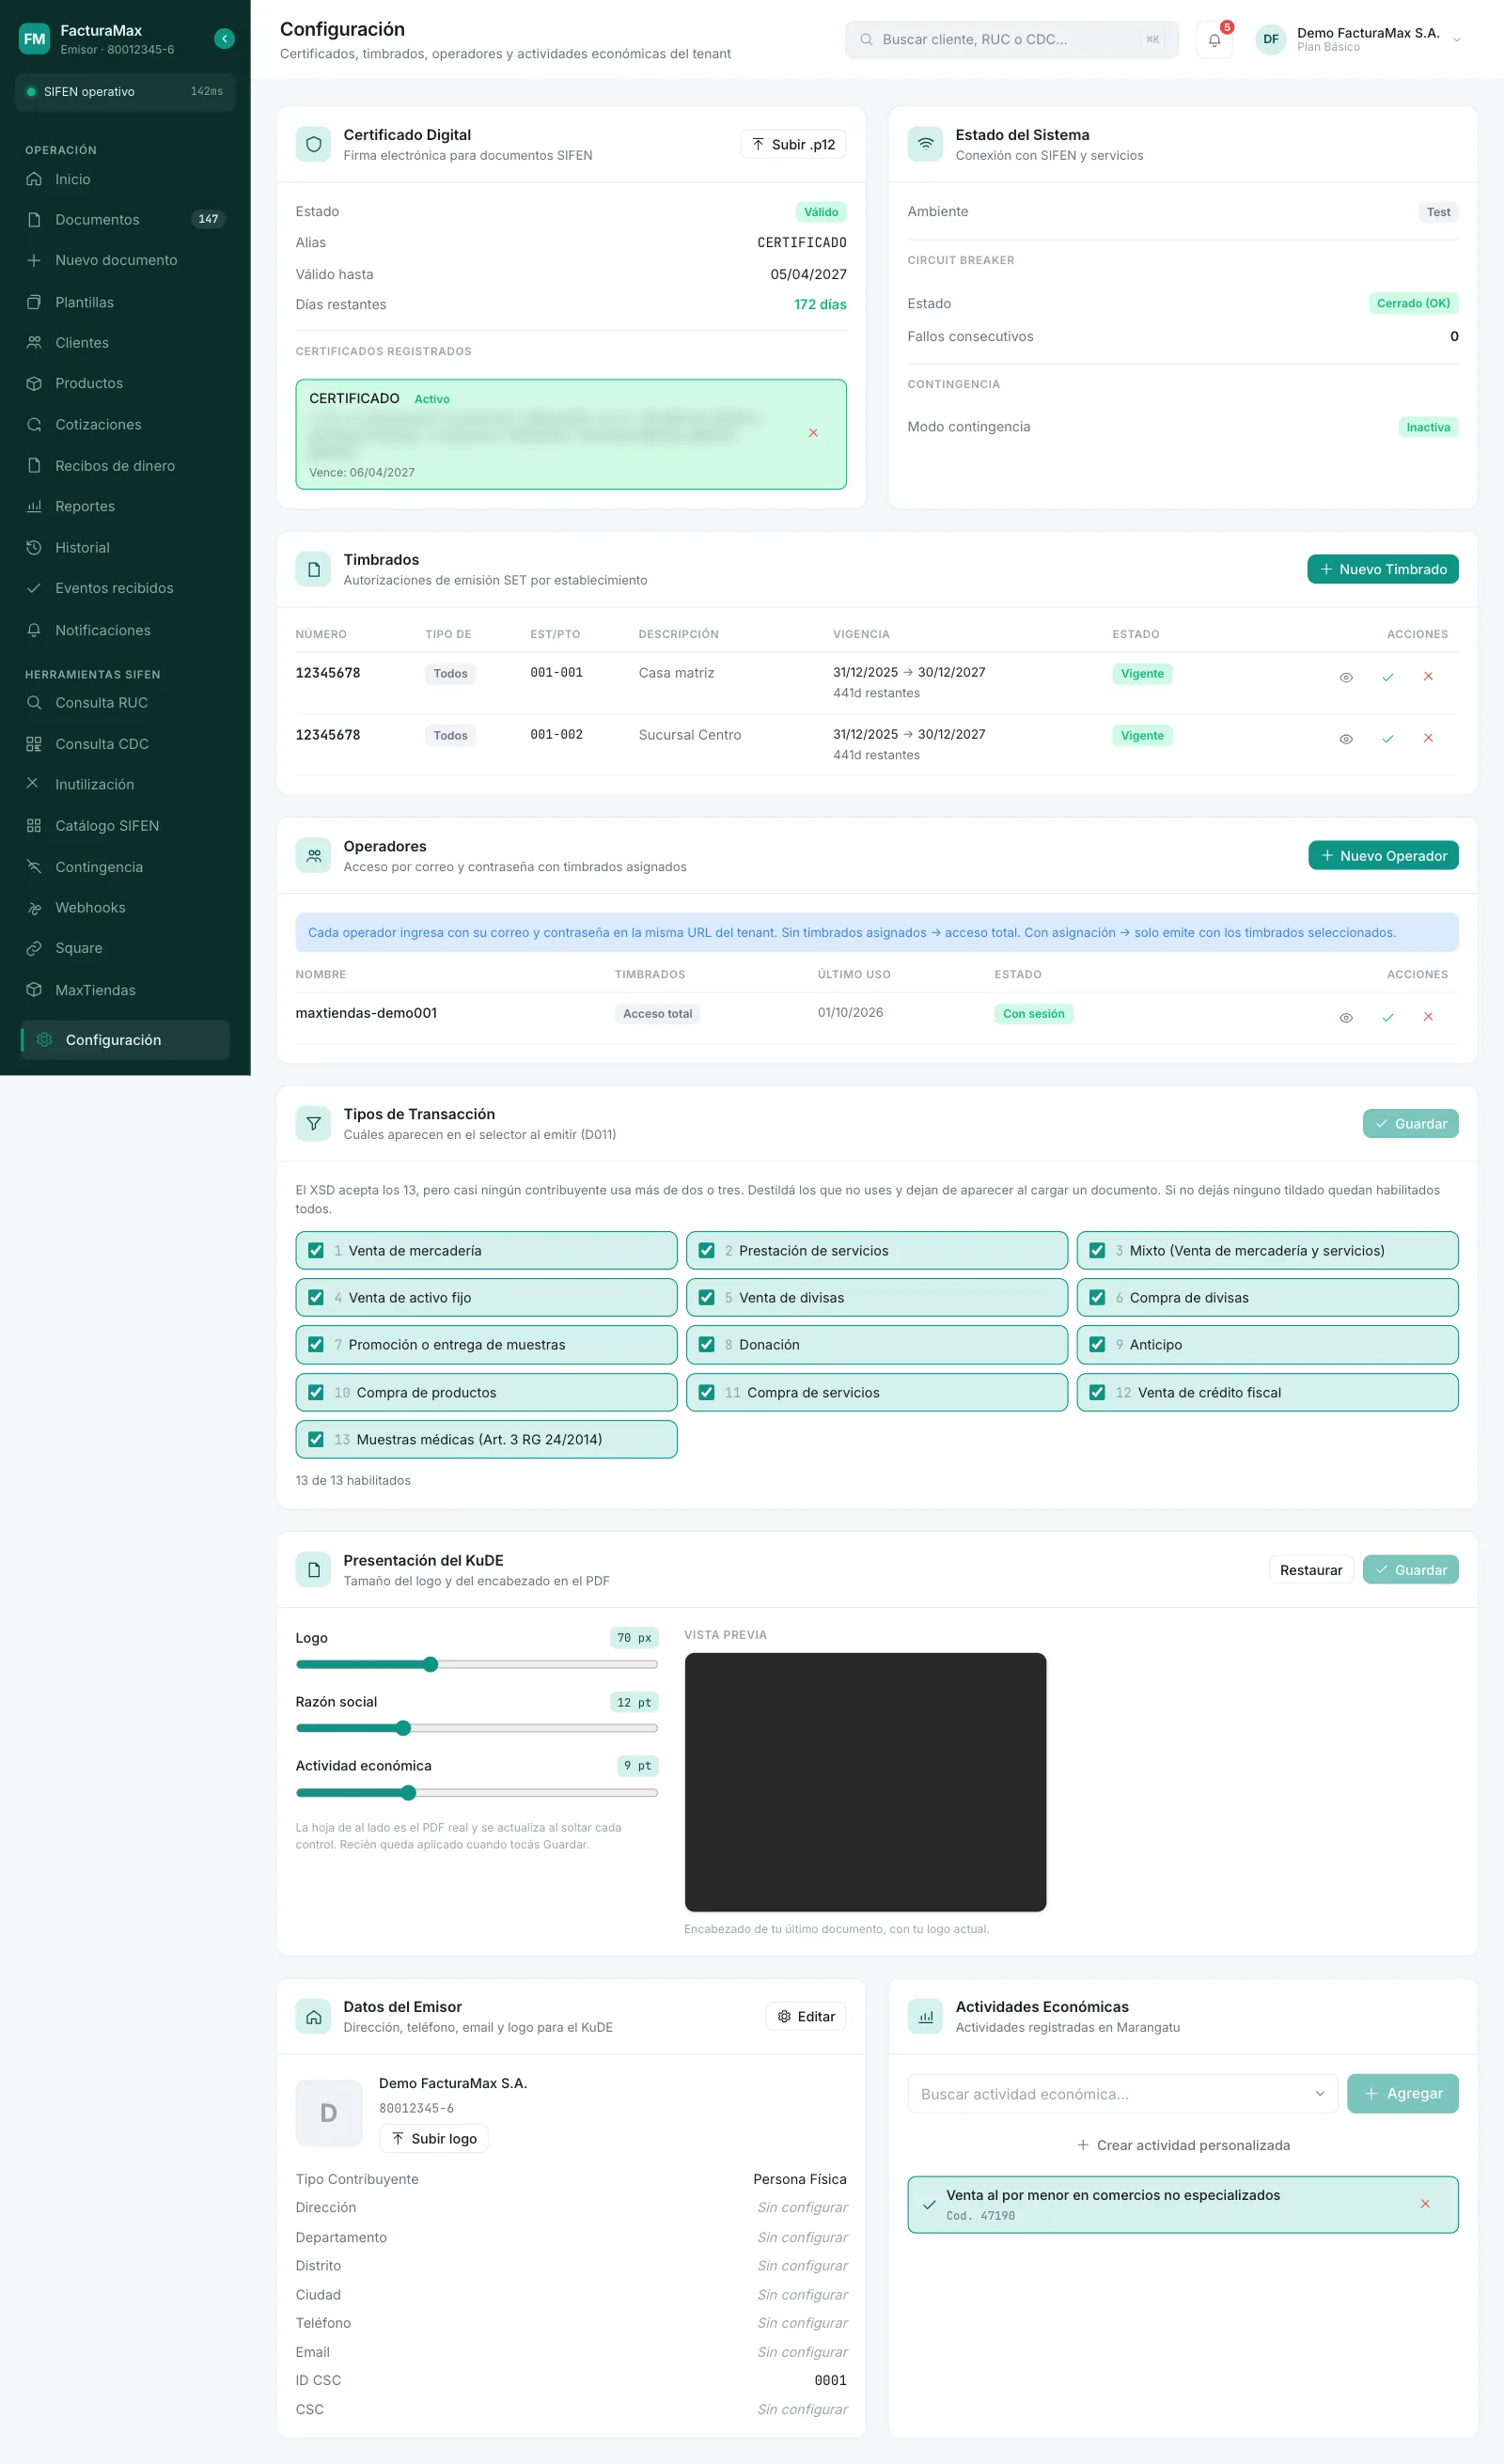Click the Subir logo button
1504x2464 pixels.
434,2138
